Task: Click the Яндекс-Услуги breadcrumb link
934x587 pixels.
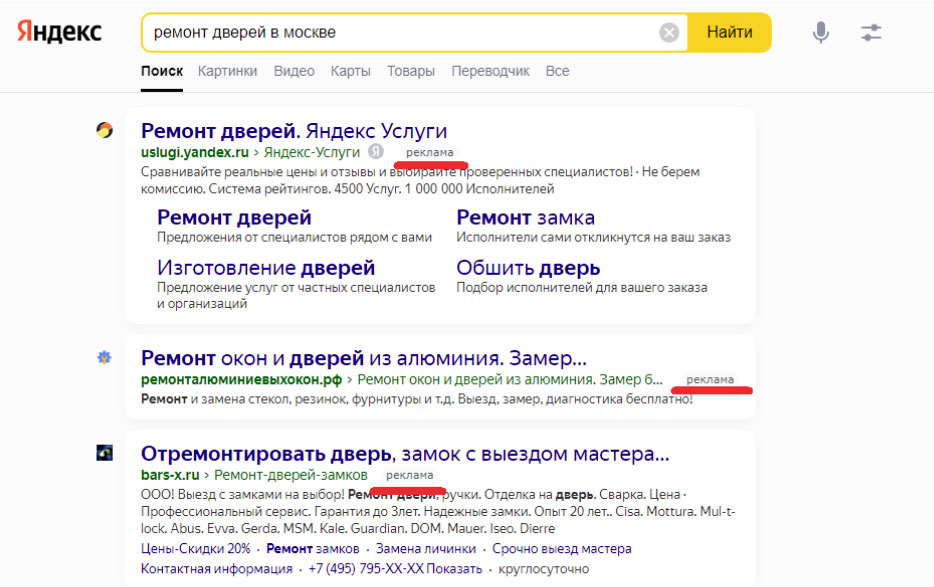Action: [x=312, y=152]
